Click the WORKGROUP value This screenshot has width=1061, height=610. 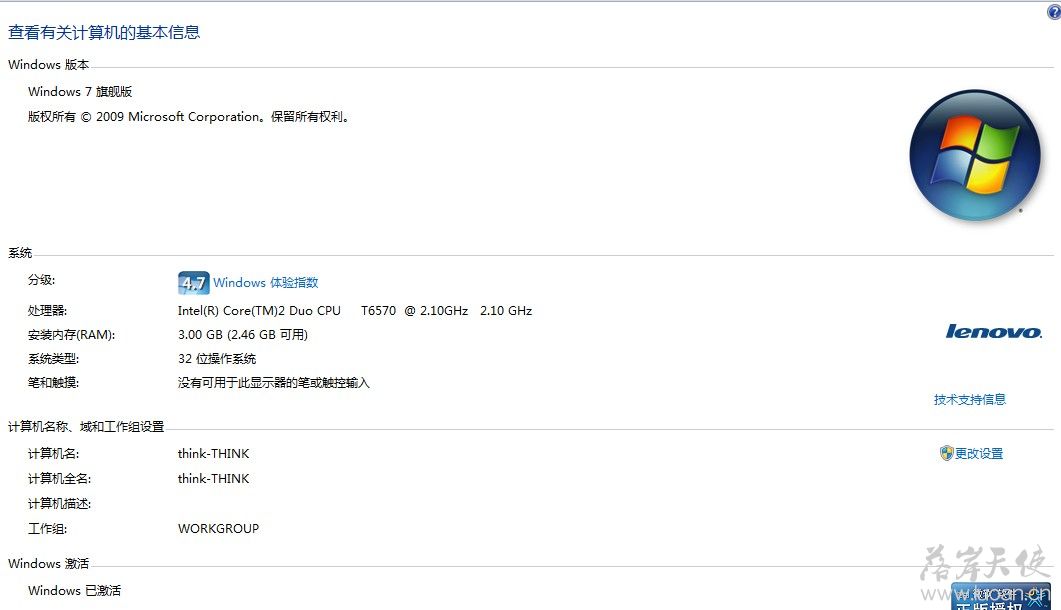click(x=219, y=529)
